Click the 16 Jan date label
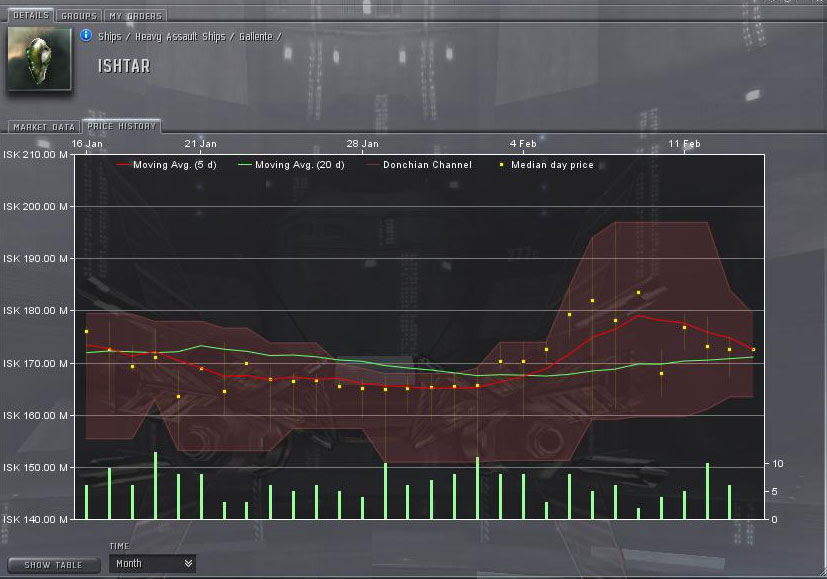 tap(87, 143)
